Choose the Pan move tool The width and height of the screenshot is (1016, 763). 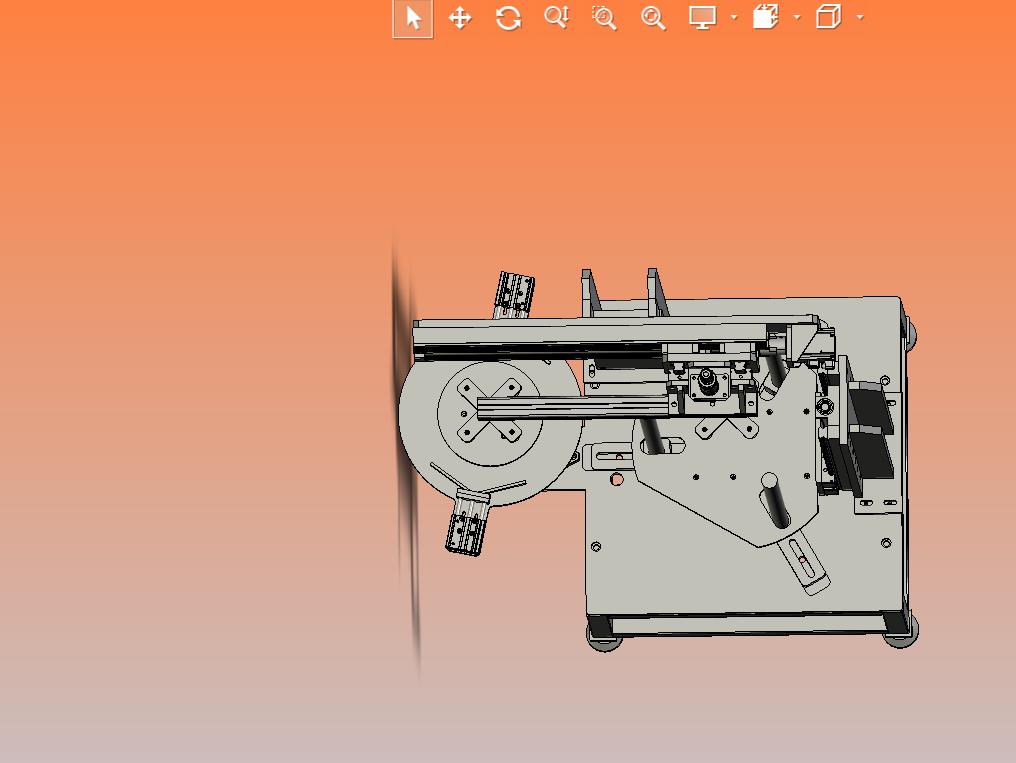[460, 17]
